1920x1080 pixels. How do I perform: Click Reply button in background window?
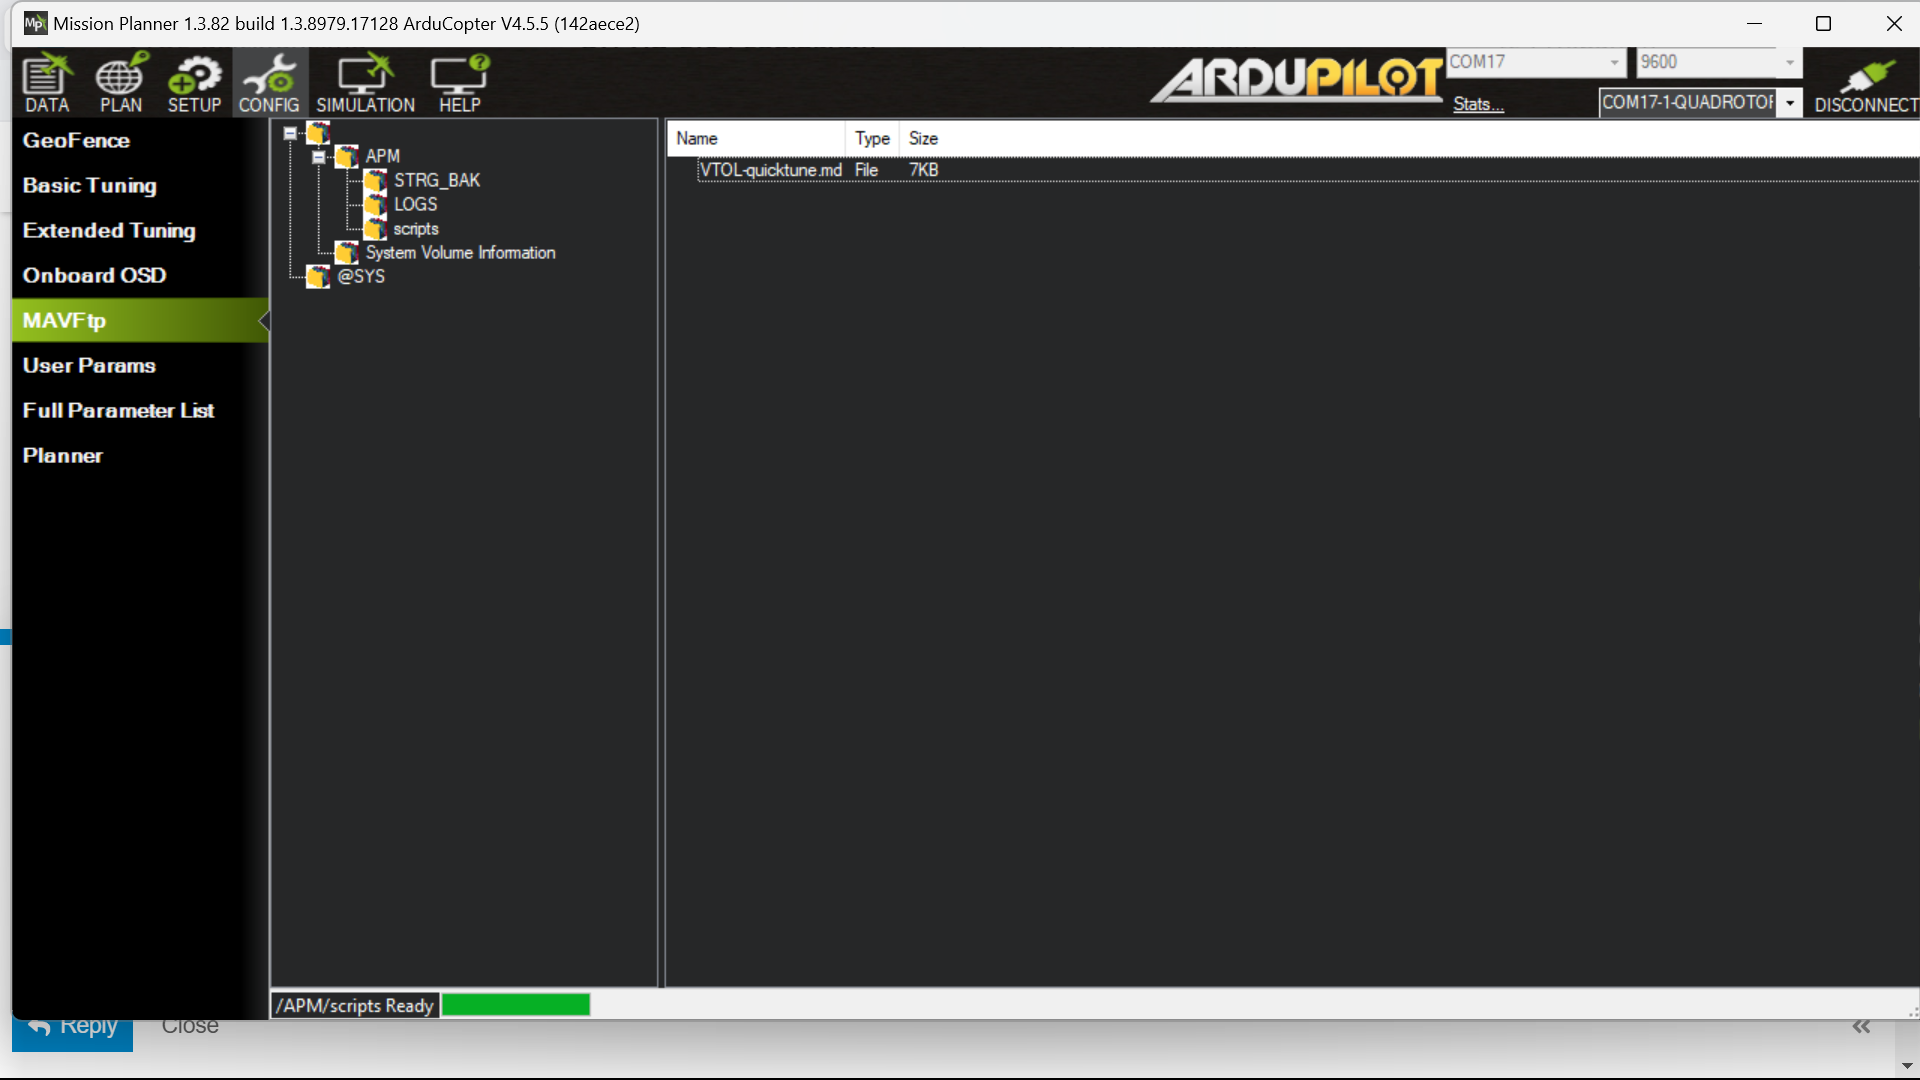(72, 1034)
